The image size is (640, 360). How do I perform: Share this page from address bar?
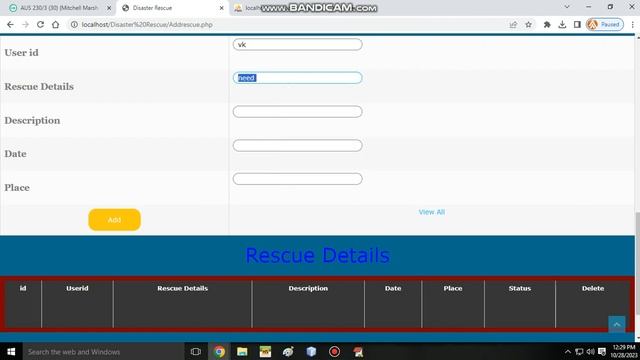513,24
